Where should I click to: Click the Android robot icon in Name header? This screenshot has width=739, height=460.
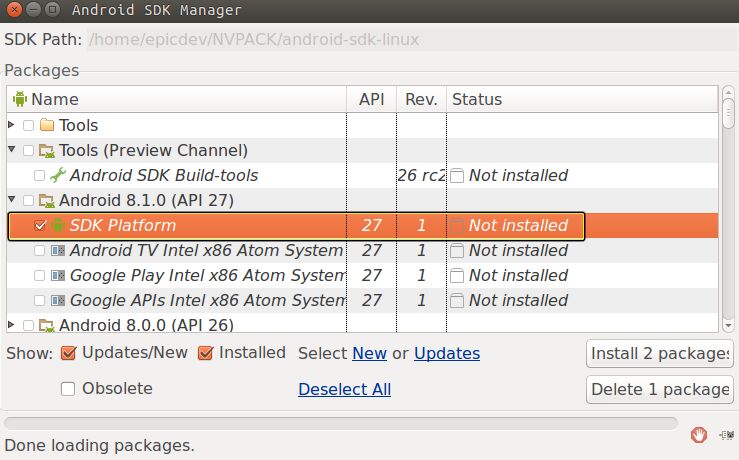click(20, 99)
